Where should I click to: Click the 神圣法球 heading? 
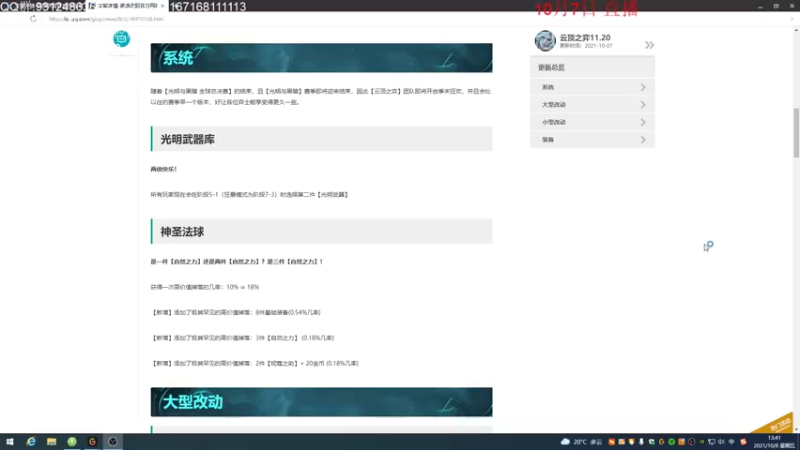[x=321, y=232]
